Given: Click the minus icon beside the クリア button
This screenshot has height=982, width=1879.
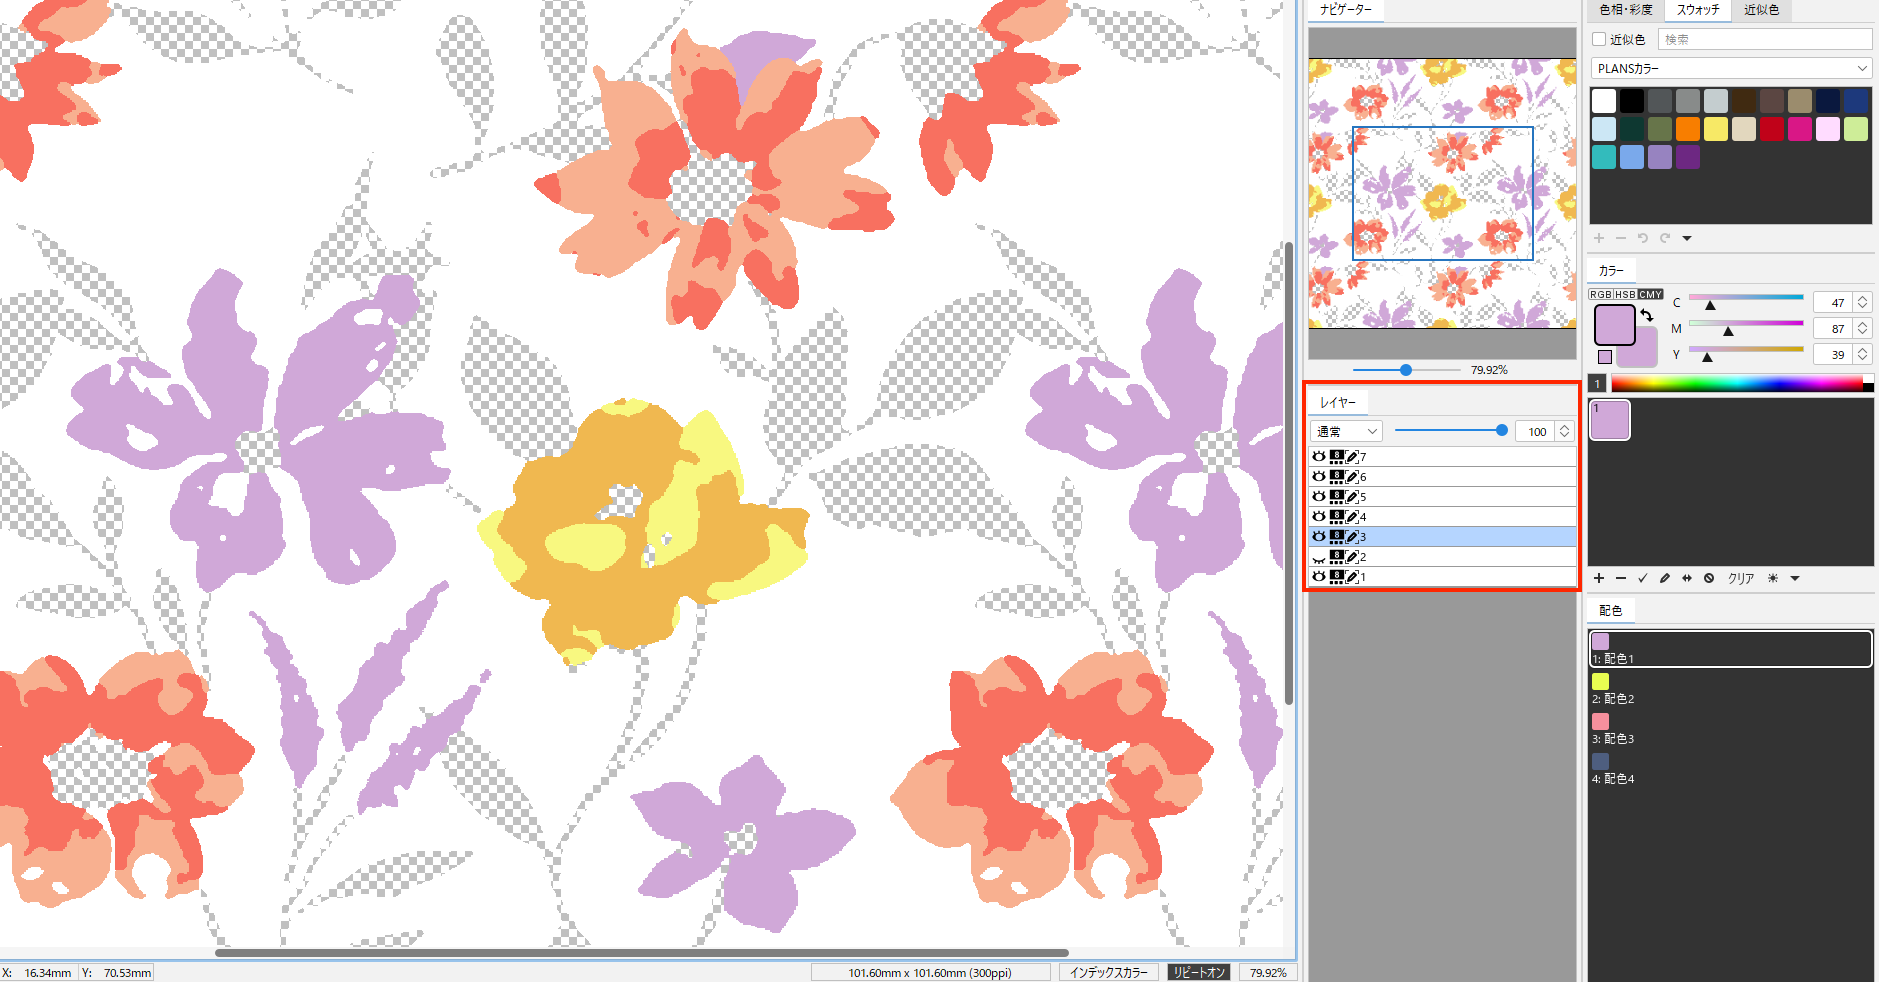Looking at the screenshot, I should pyautogui.click(x=1621, y=578).
